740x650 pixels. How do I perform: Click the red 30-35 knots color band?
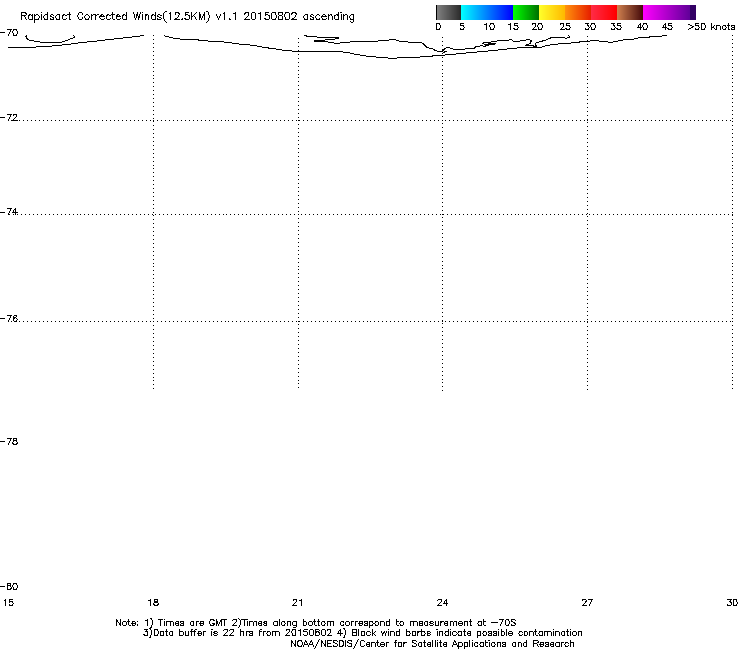(x=604, y=12)
